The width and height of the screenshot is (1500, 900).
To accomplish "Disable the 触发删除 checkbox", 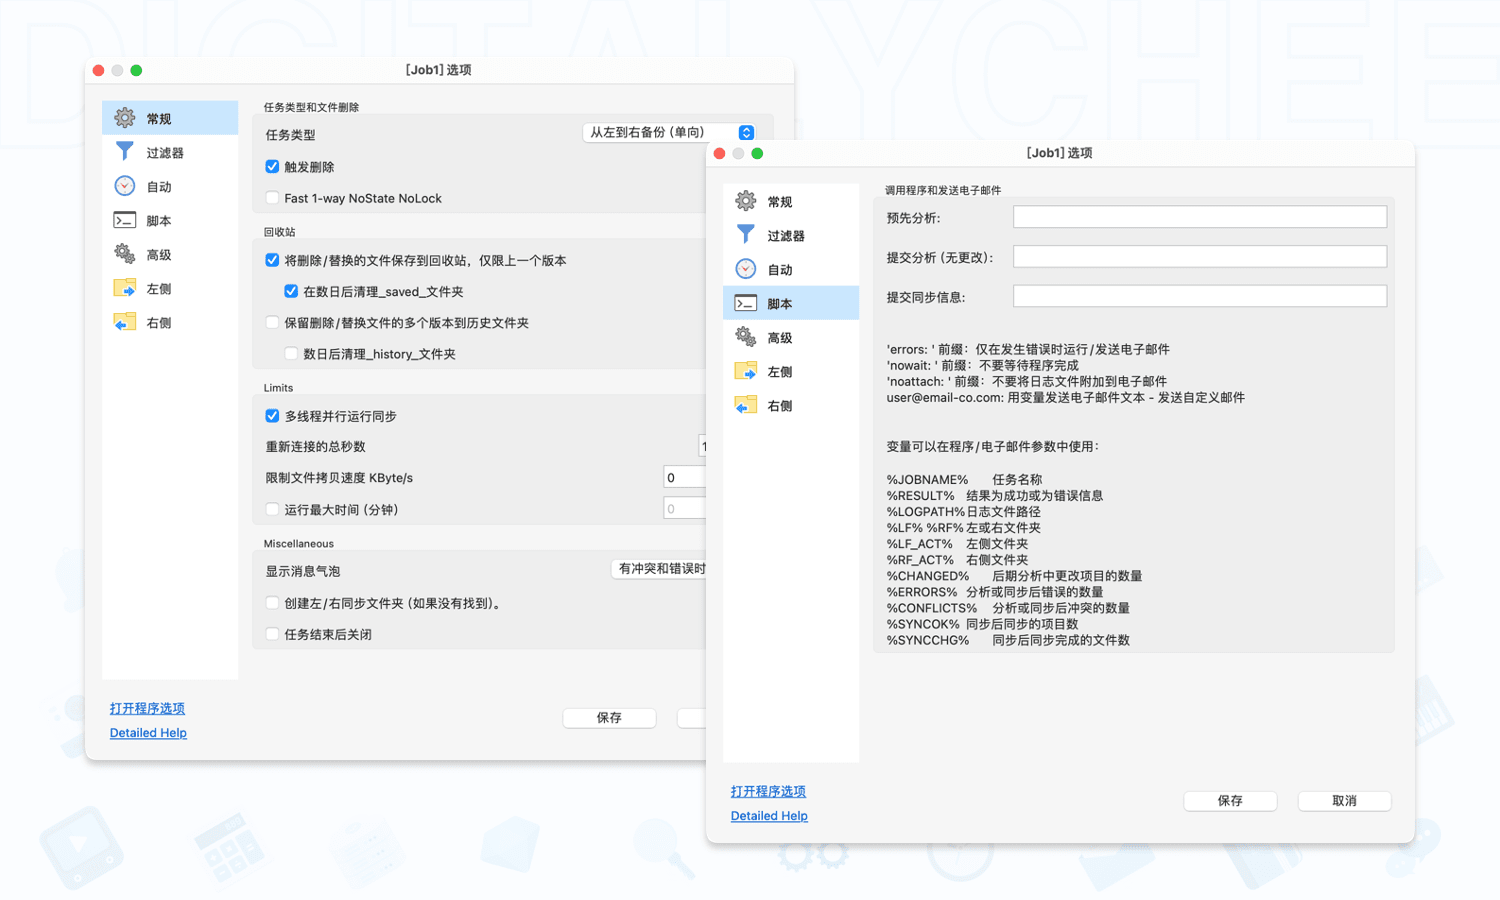I will [272, 167].
